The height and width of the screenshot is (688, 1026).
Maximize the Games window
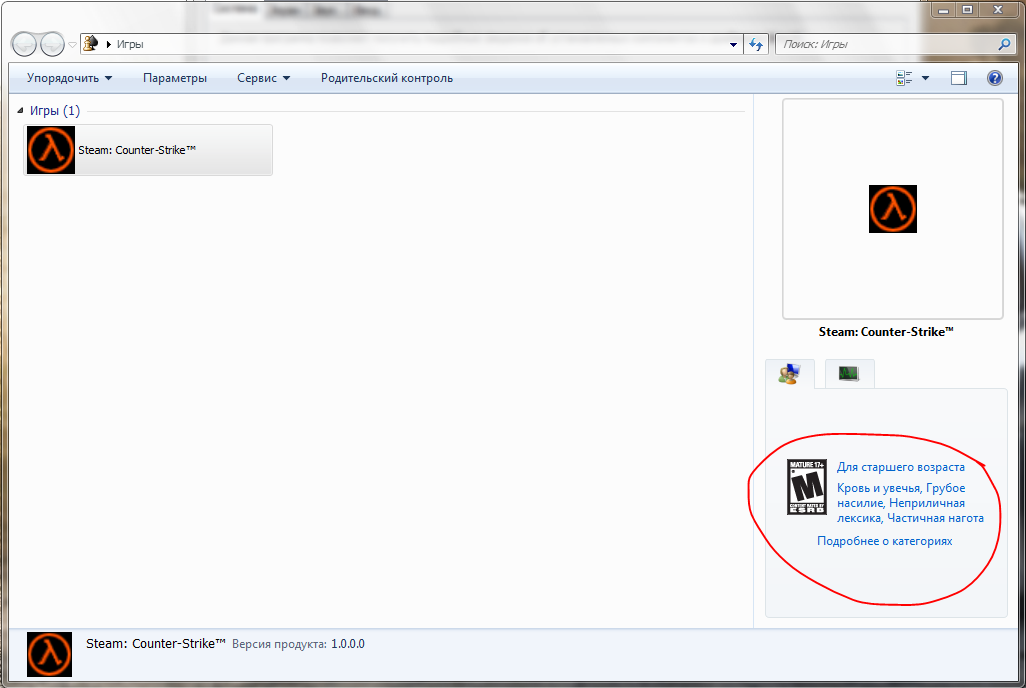[x=967, y=9]
